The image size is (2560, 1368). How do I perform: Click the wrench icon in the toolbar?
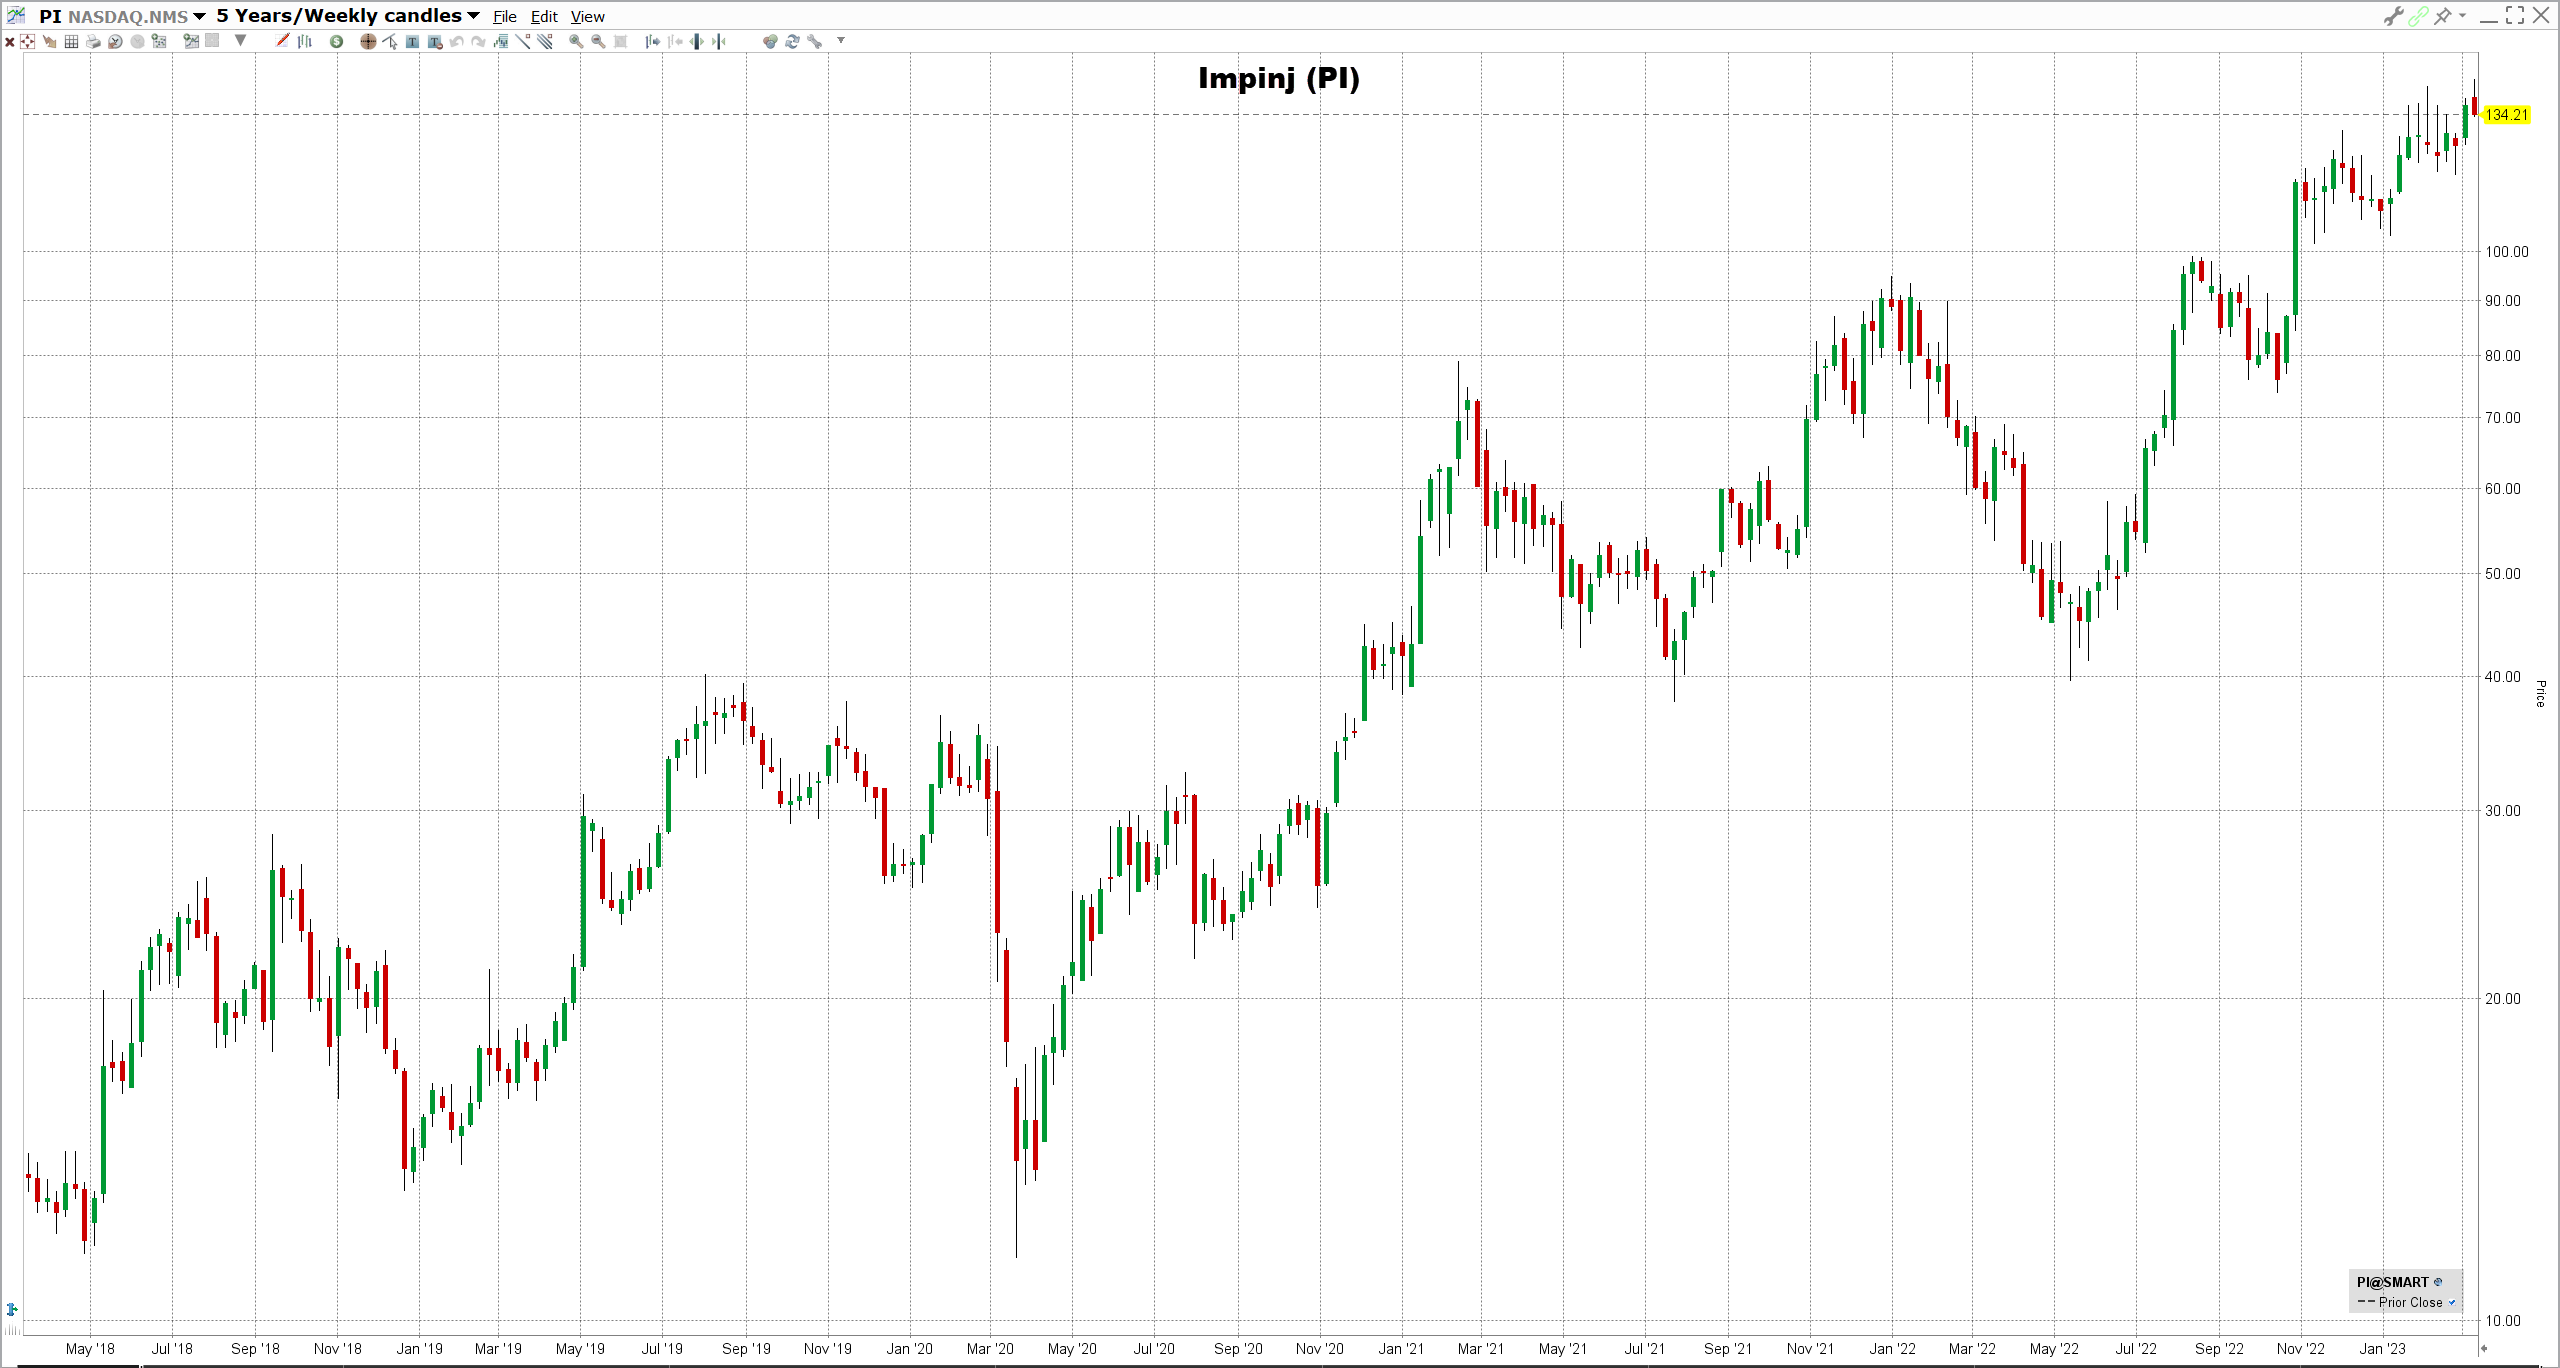[814, 41]
